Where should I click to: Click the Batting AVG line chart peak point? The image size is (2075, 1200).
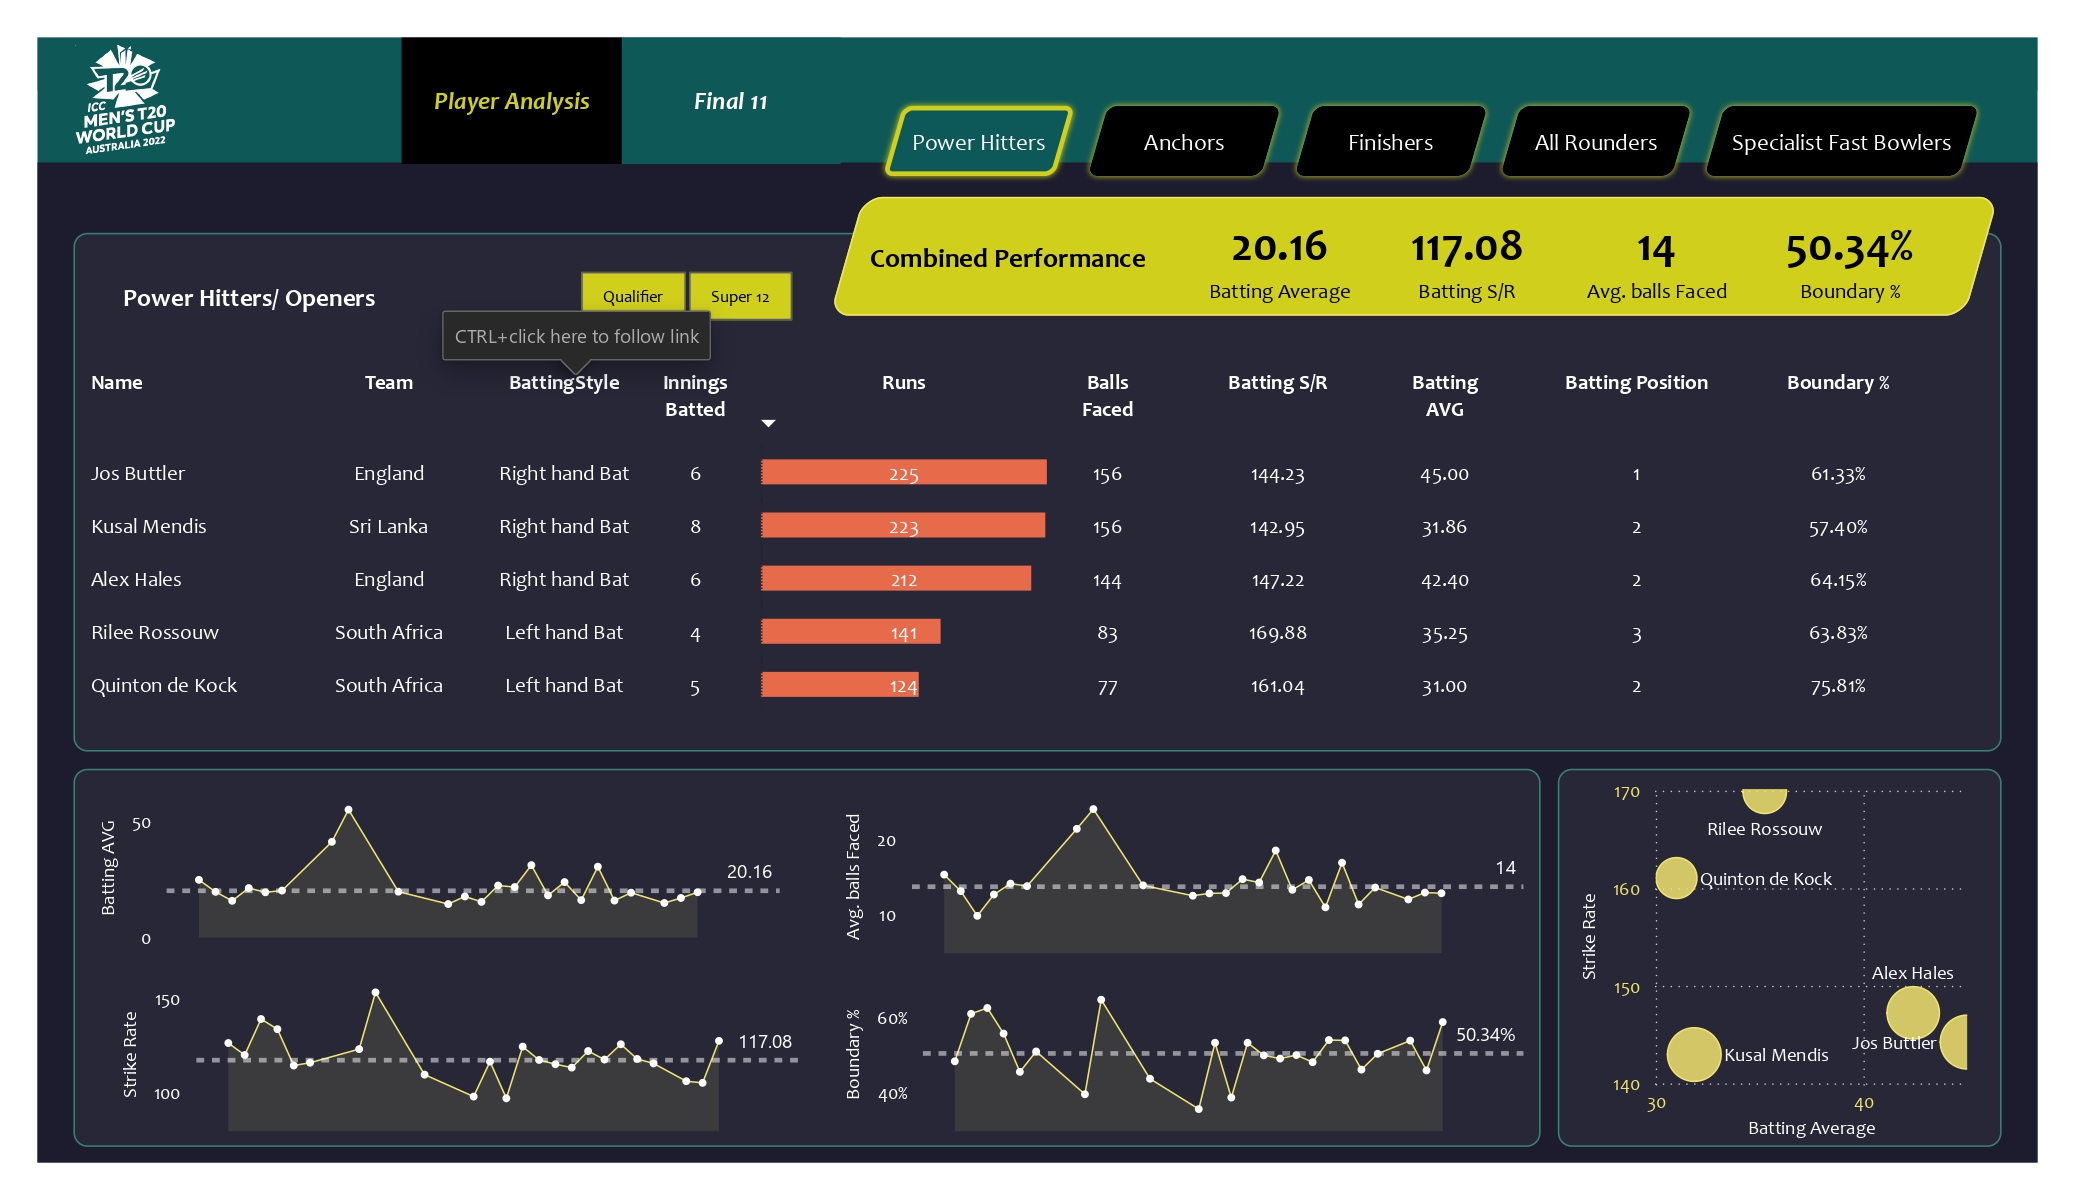[348, 809]
